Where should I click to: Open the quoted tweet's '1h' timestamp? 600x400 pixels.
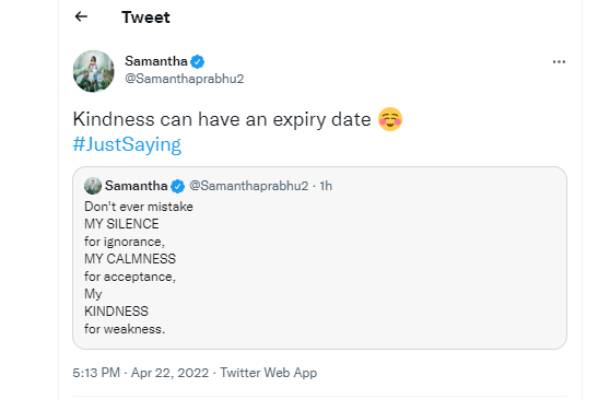click(x=326, y=186)
